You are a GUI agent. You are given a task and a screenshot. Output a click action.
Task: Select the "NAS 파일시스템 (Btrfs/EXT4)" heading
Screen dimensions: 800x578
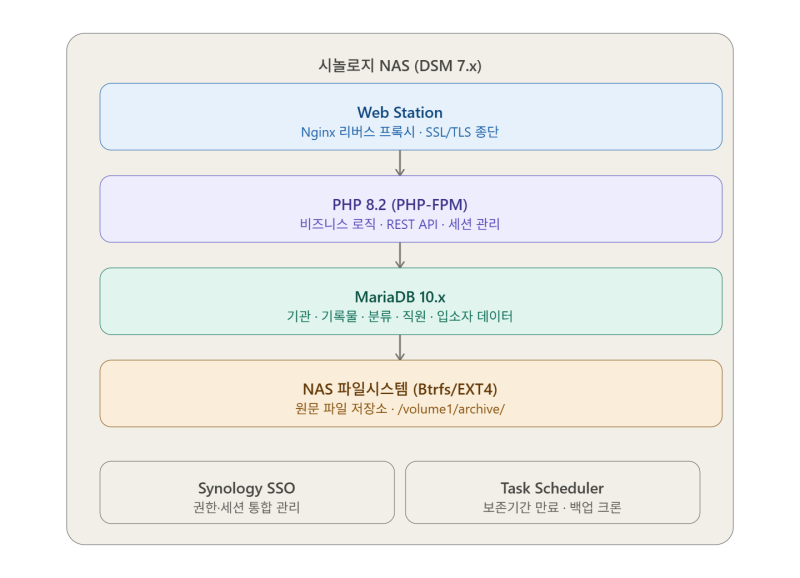399,389
